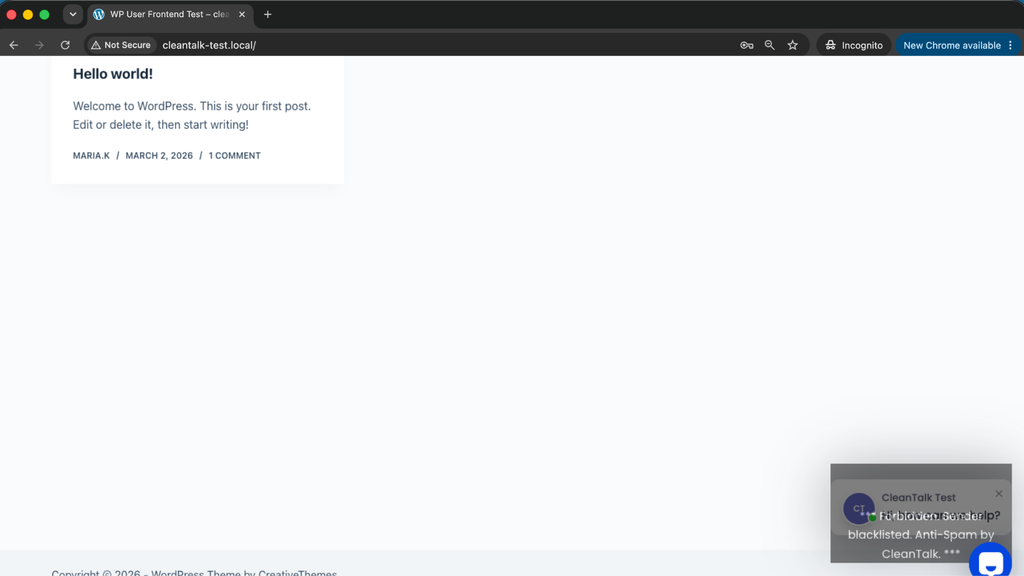
Task: Click the CT avatar in chat popup
Action: [x=859, y=508]
